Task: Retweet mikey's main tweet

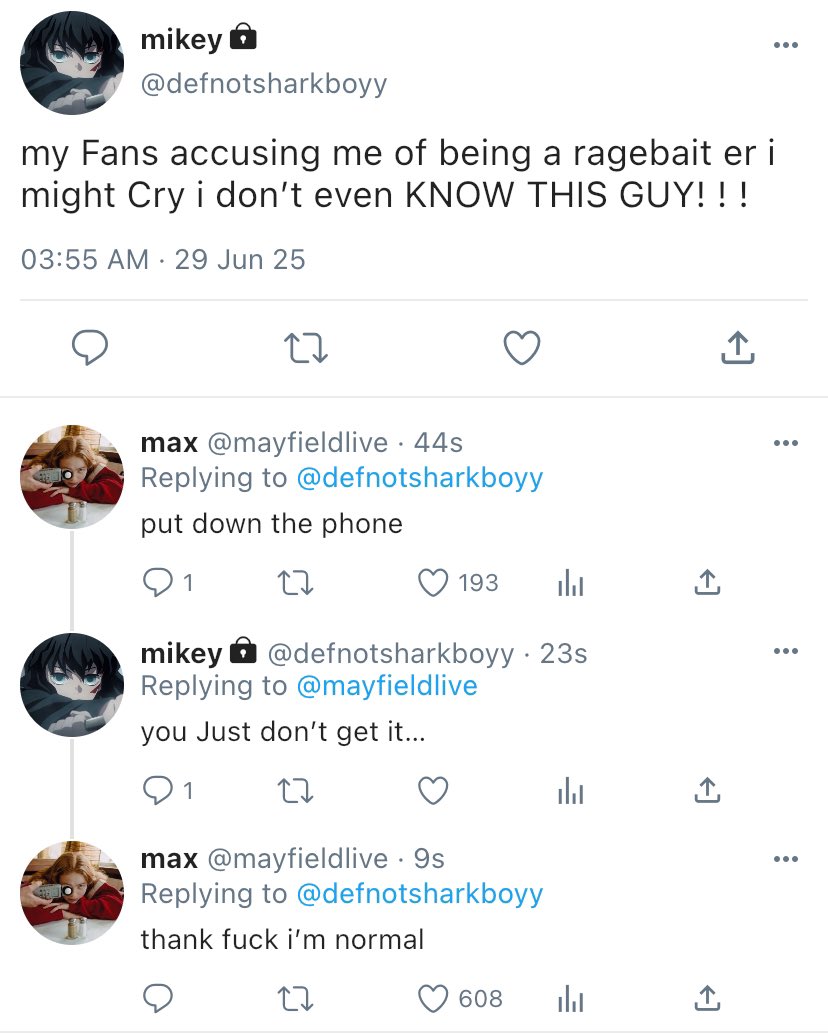Action: point(306,348)
